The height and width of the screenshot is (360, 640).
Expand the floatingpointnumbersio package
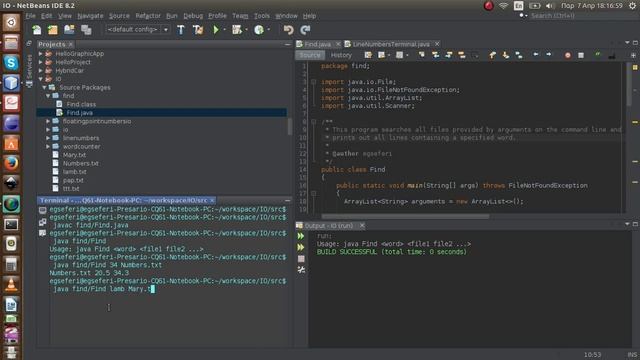[48, 121]
